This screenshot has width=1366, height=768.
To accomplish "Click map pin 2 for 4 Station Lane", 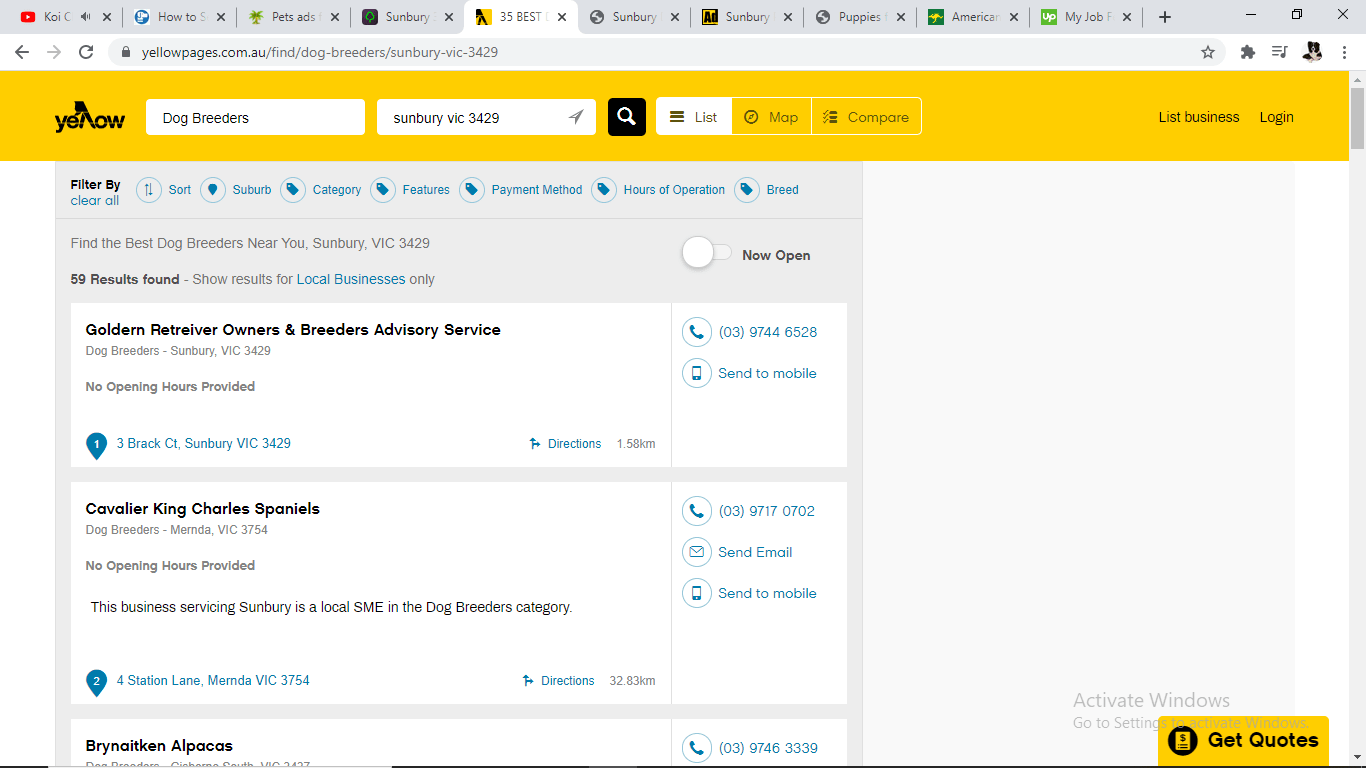I will [96, 682].
